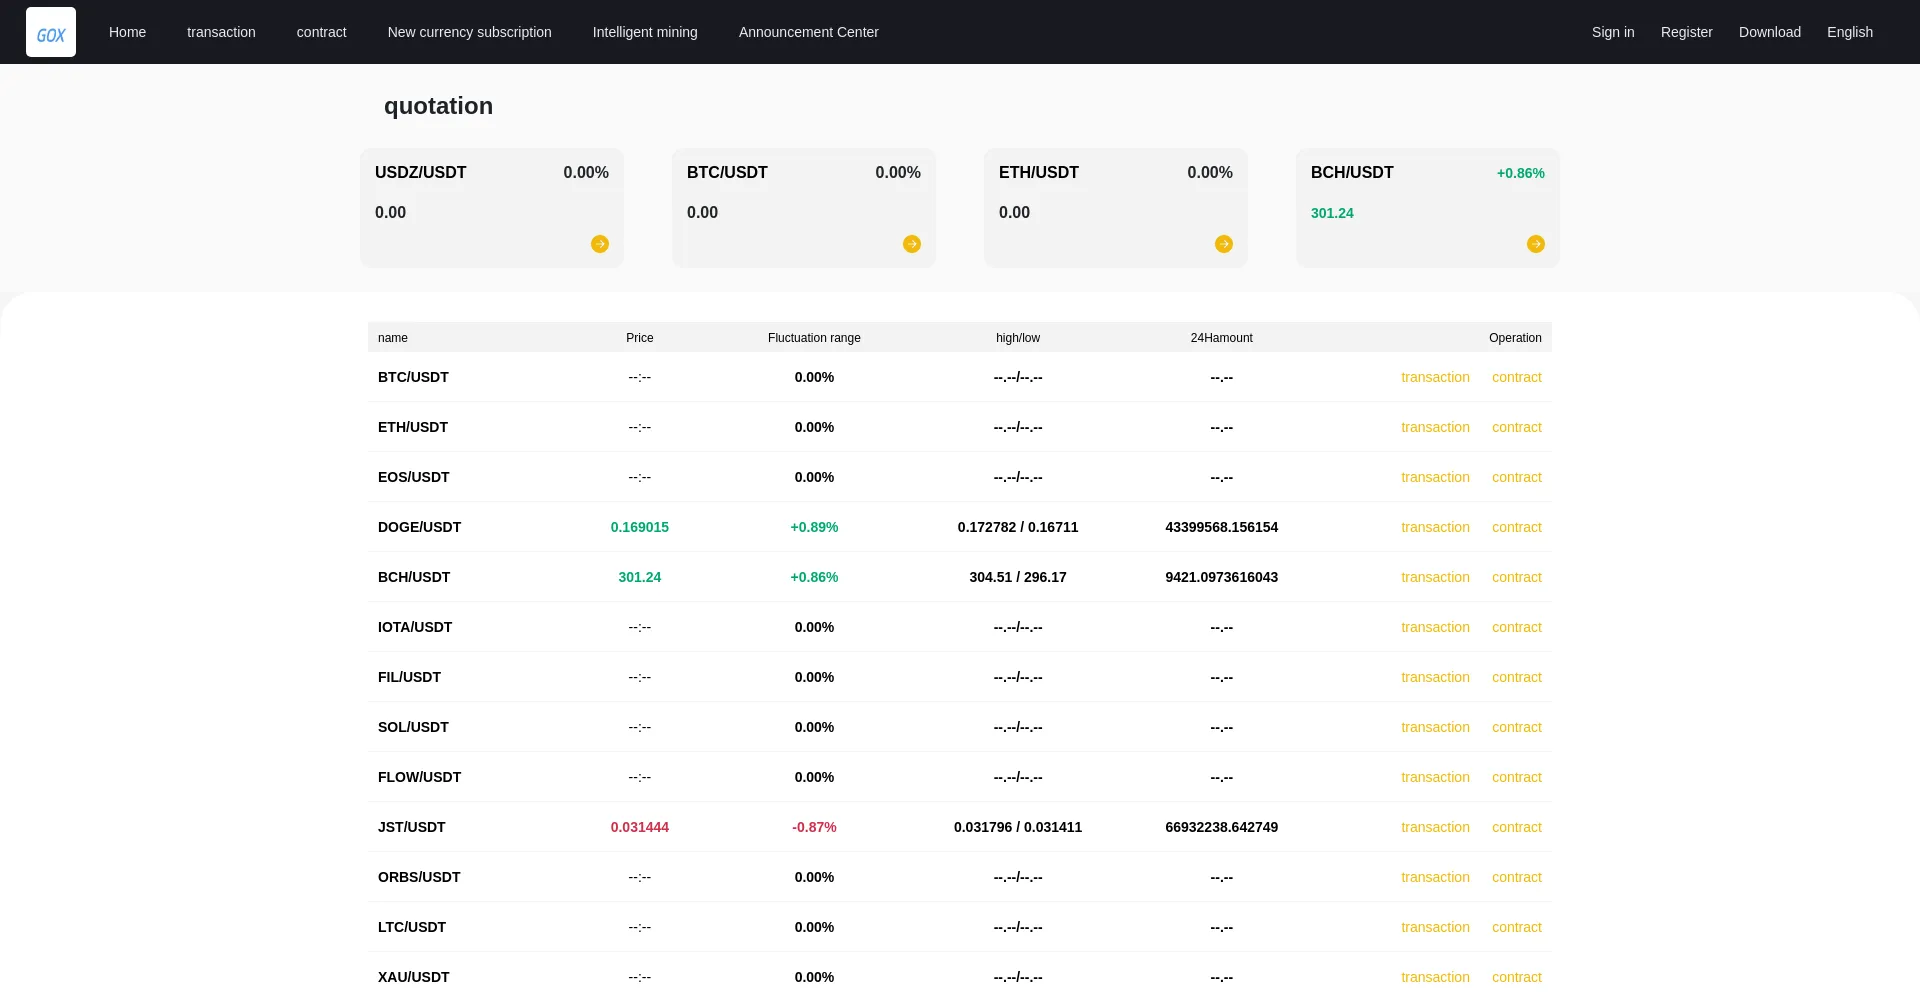Click the Register link
The image size is (1920, 993).
coord(1686,32)
